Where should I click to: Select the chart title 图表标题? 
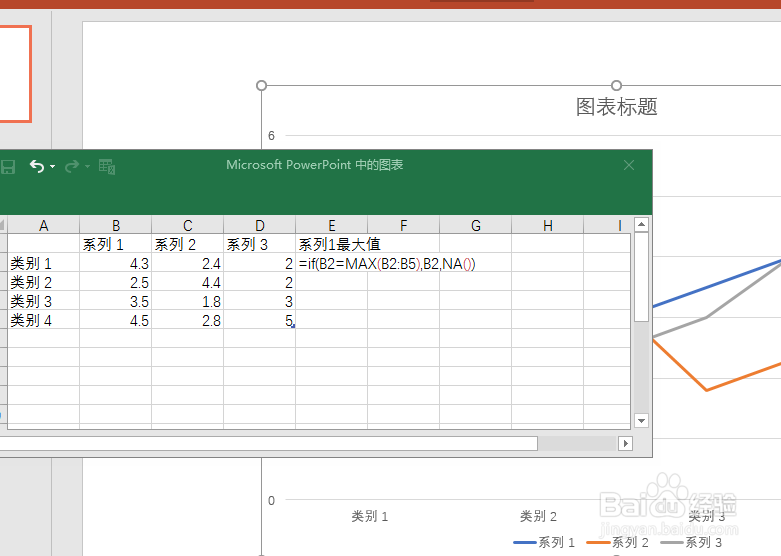(617, 107)
